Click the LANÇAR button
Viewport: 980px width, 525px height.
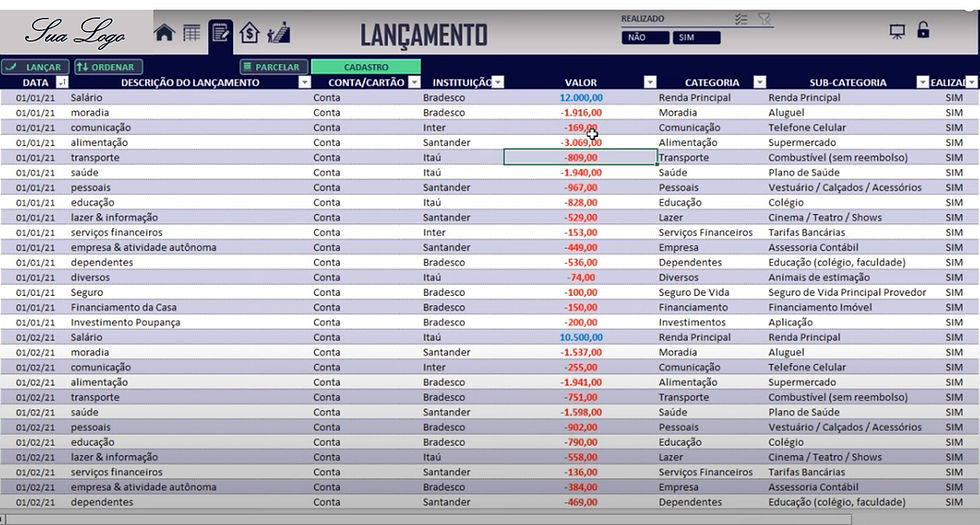click(35, 67)
